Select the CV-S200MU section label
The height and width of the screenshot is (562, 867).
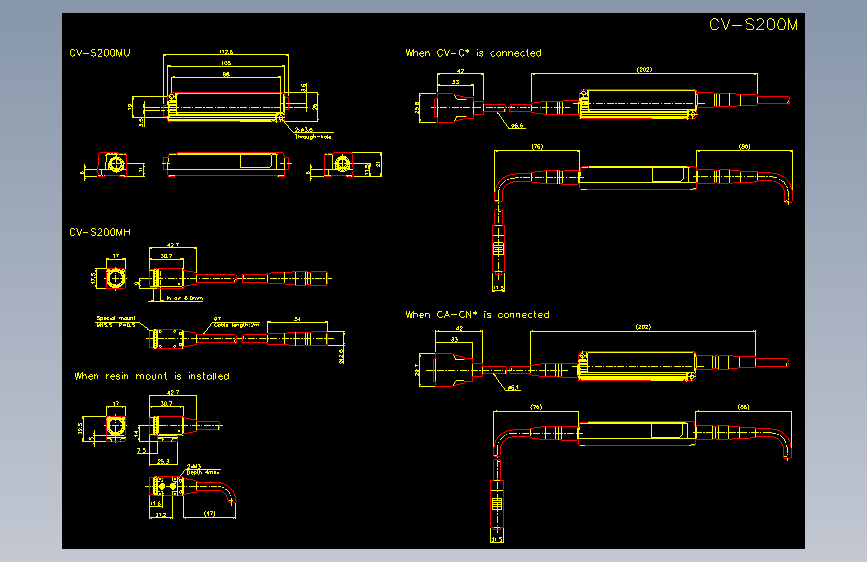(x=100, y=53)
